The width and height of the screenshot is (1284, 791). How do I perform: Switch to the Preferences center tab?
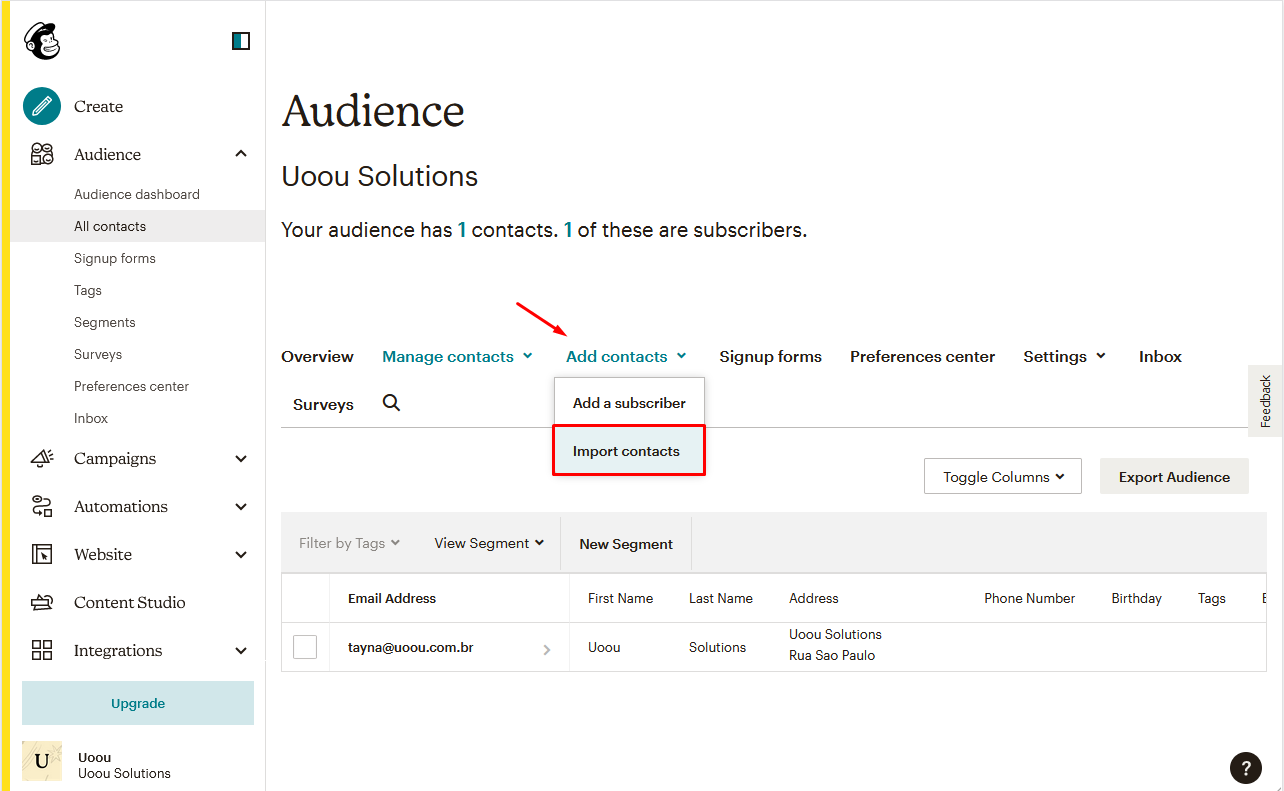coord(922,357)
